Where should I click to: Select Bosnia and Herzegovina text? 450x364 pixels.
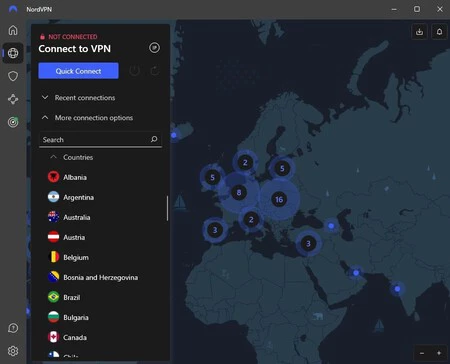pyautogui.click(x=100, y=277)
